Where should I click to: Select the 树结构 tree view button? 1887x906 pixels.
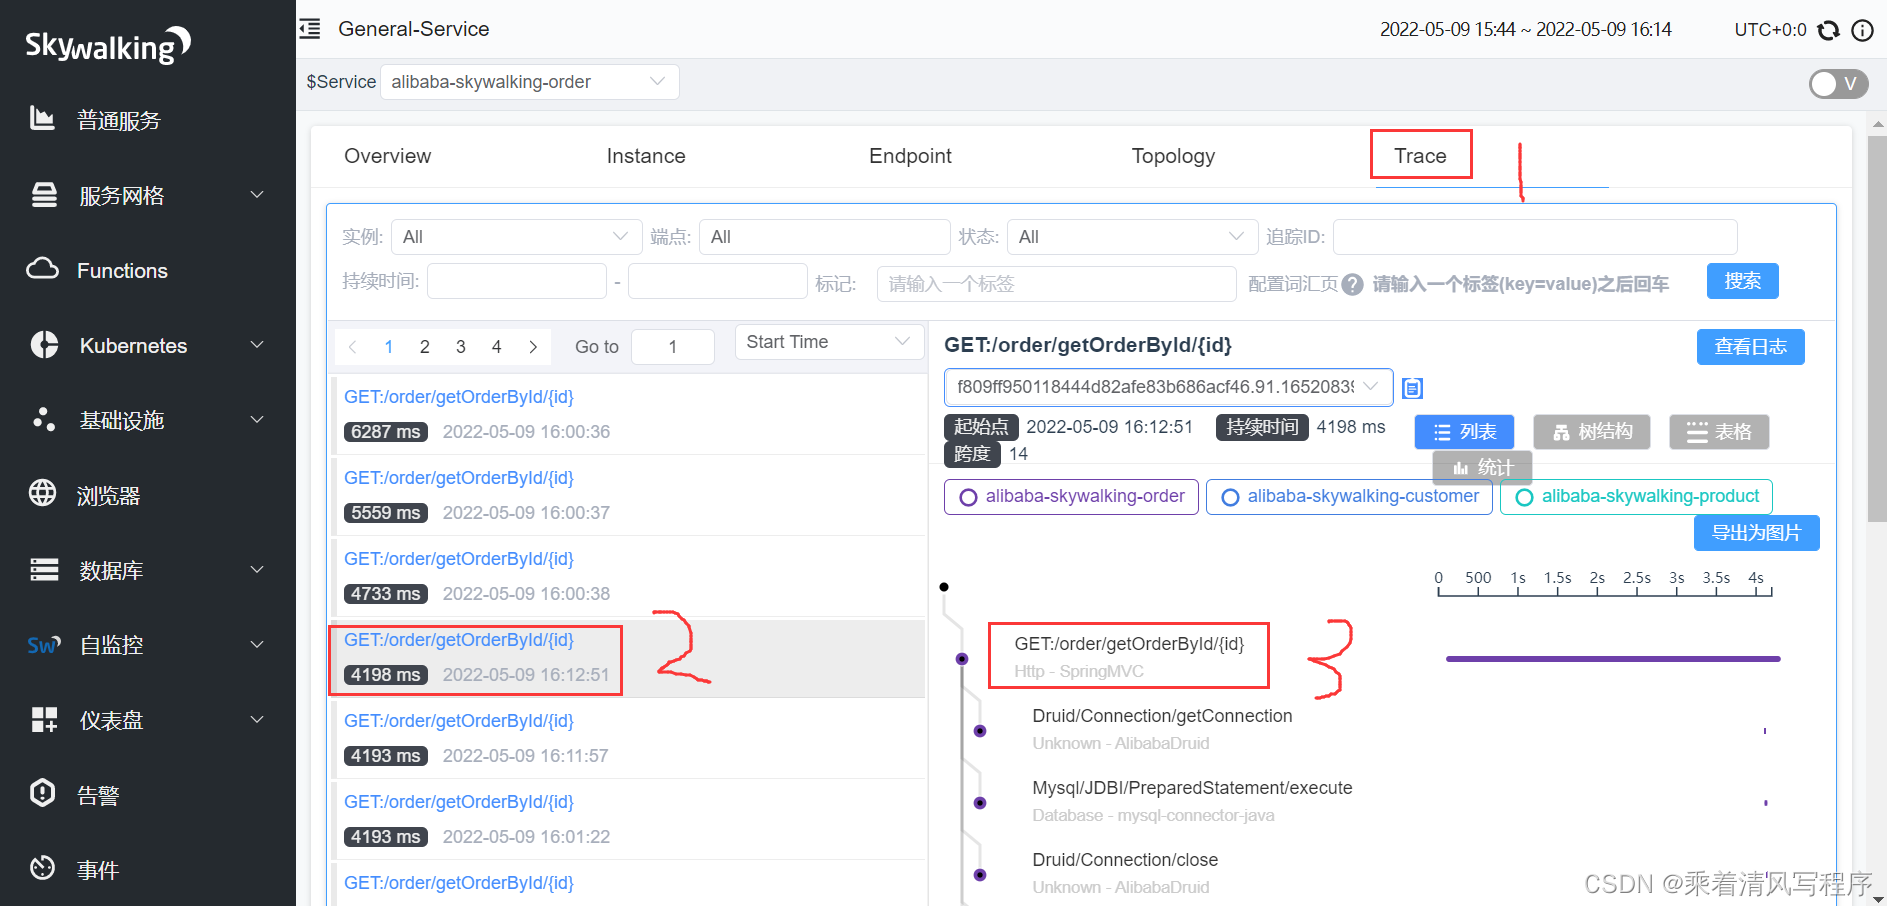(x=1592, y=432)
